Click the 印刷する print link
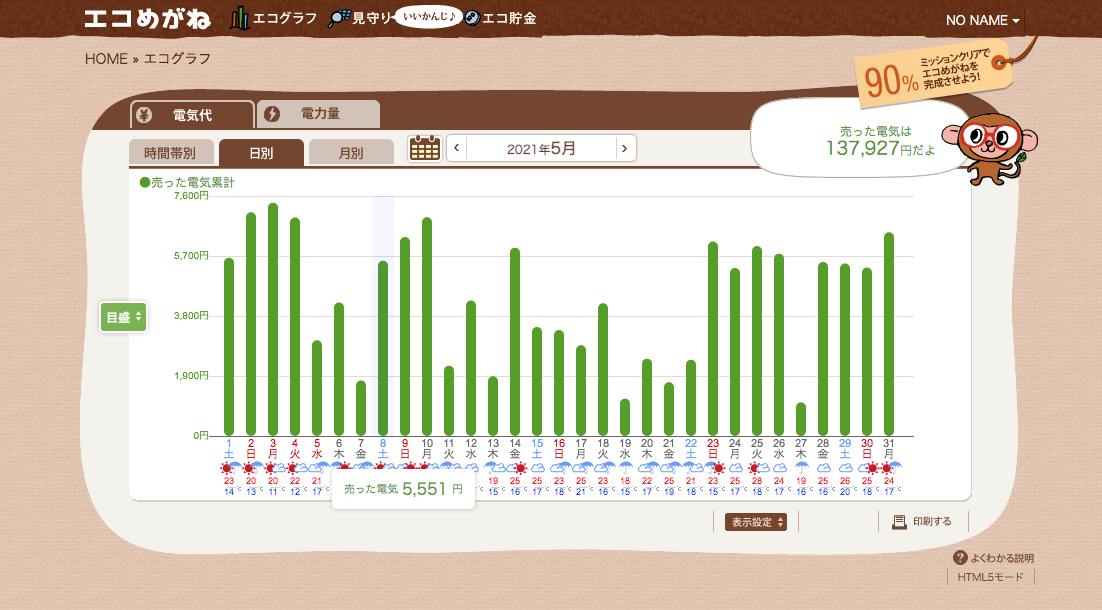 [932, 521]
